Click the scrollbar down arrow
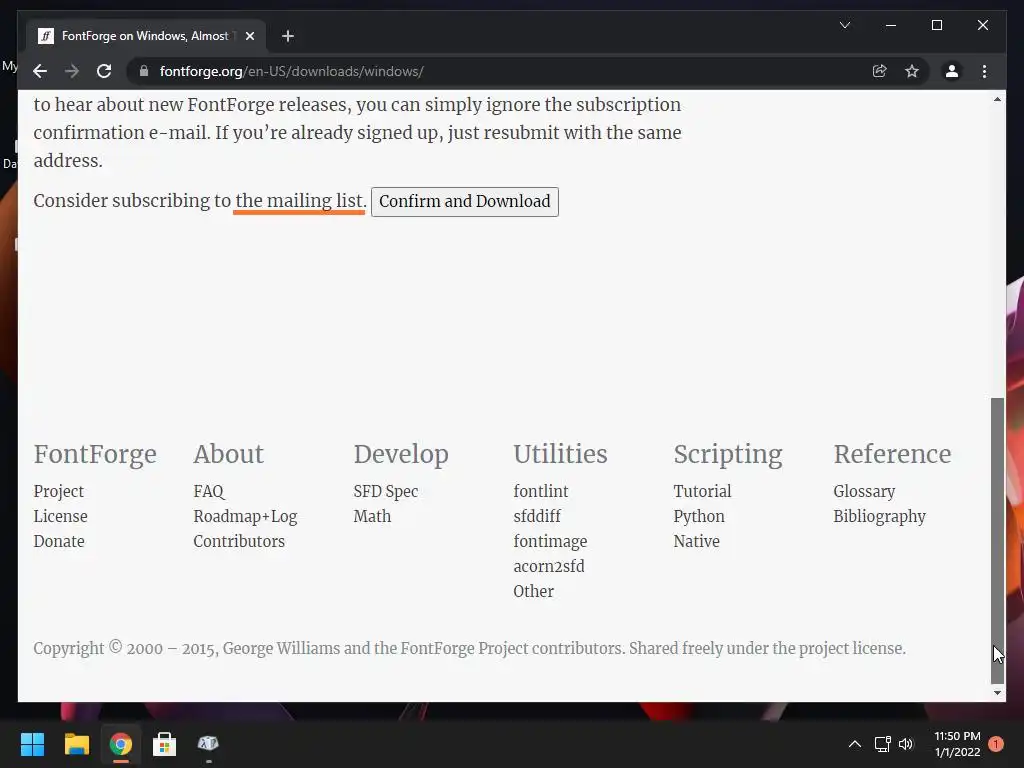Viewport: 1024px width, 768px height. [997, 693]
